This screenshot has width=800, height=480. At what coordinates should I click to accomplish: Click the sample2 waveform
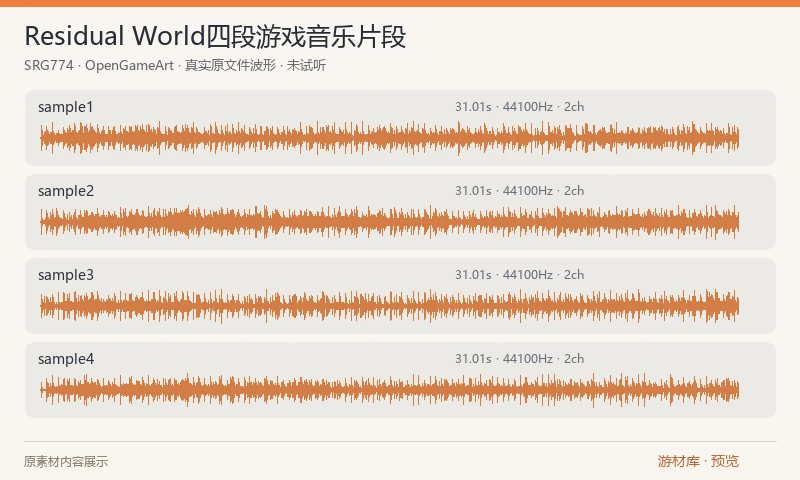pyautogui.click(x=390, y=222)
